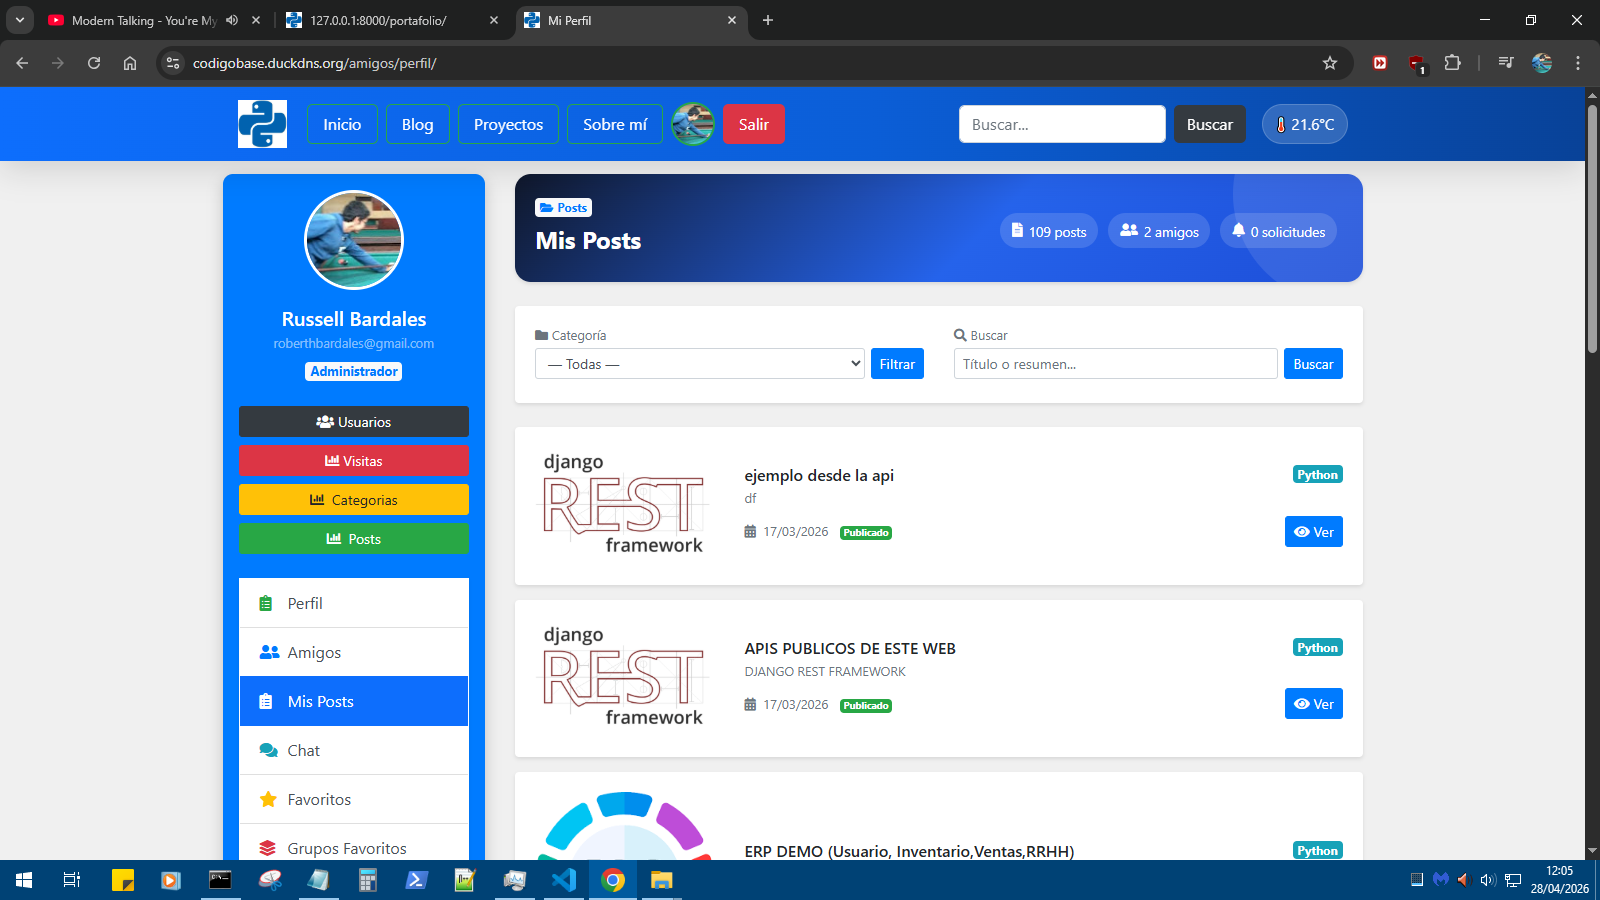Screen dimensions: 1600x900
Task: Open the system volume icon in tray
Action: pyautogui.click(x=1487, y=880)
